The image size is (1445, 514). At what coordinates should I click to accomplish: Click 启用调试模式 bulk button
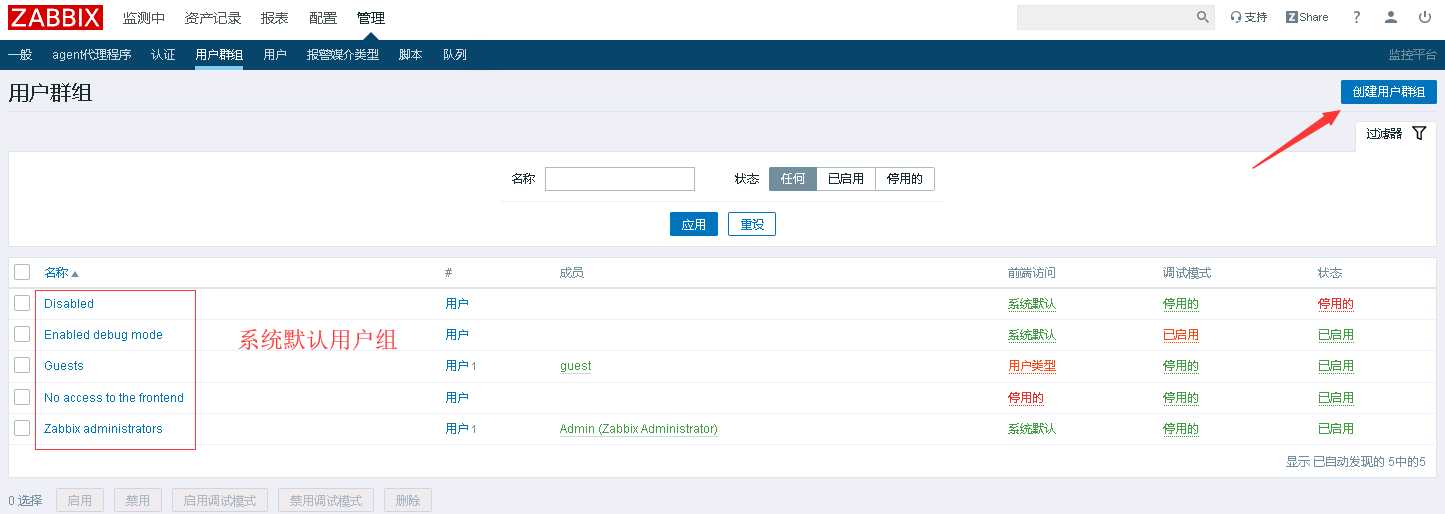[220, 500]
